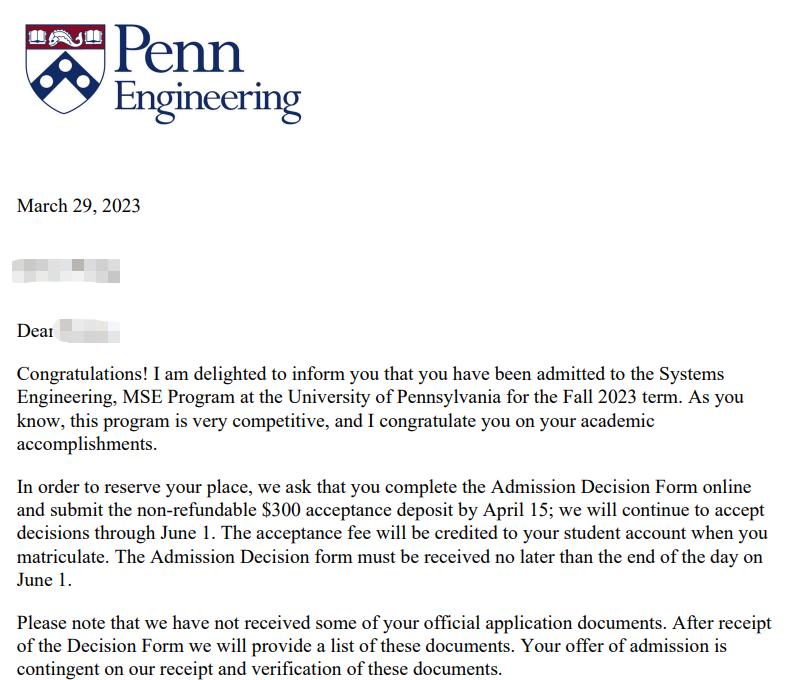This screenshot has width=799, height=680.
Task: Click 'Systems' in the first paragraph
Action: (x=691, y=374)
